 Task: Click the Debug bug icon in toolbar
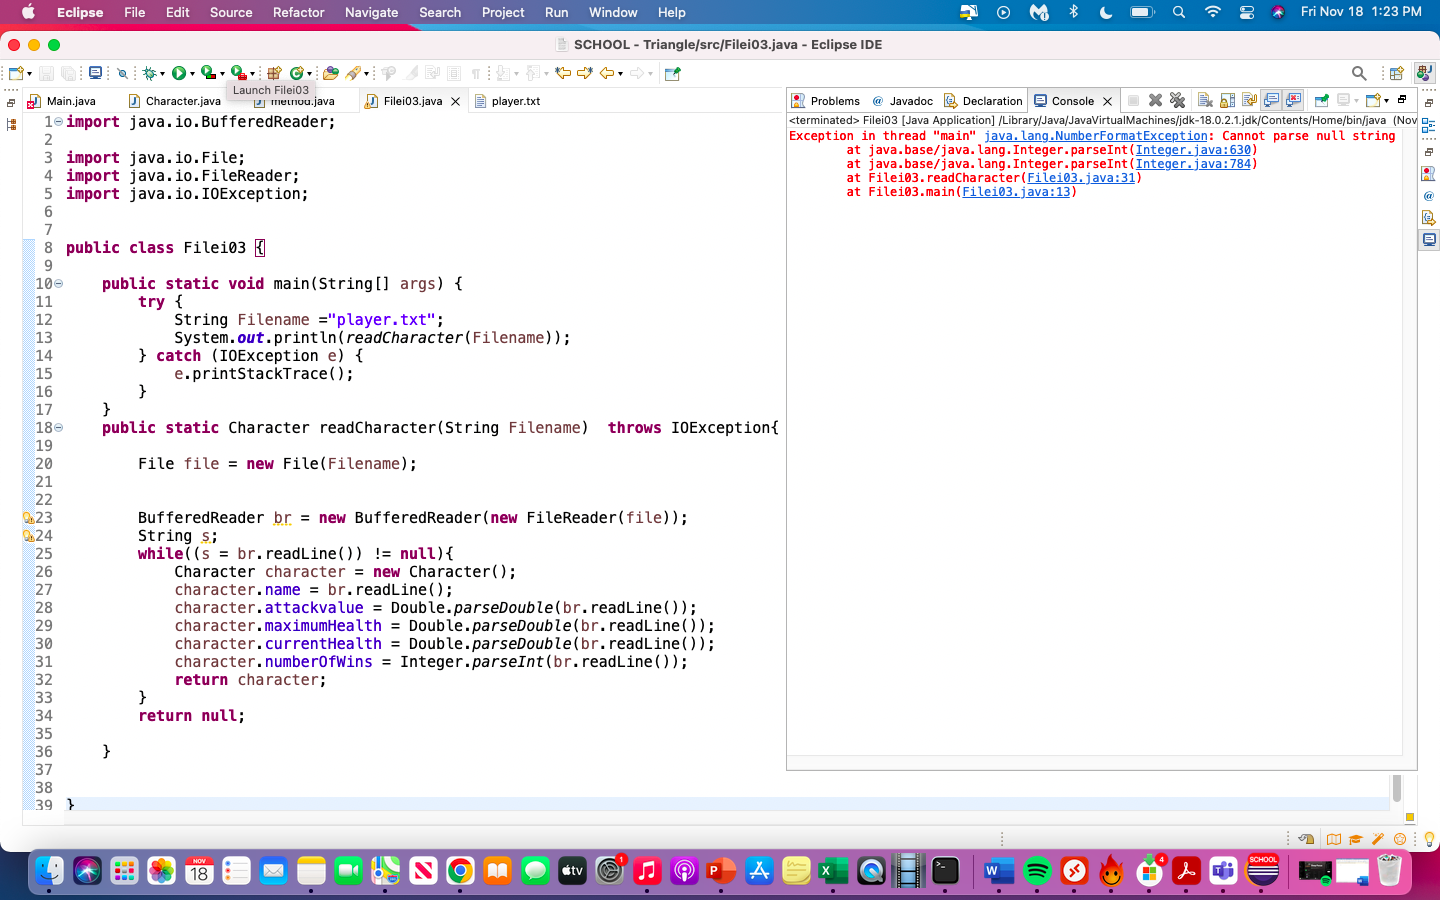(150, 73)
